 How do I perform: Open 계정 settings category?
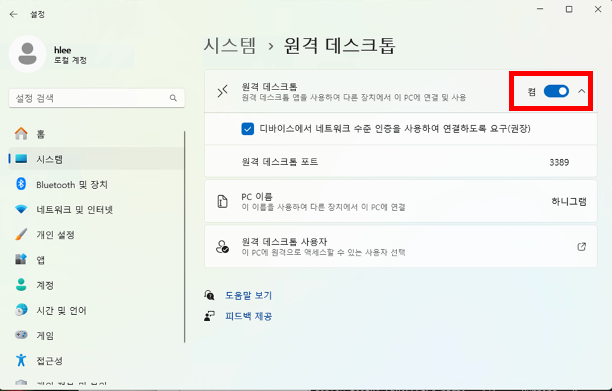point(96,285)
